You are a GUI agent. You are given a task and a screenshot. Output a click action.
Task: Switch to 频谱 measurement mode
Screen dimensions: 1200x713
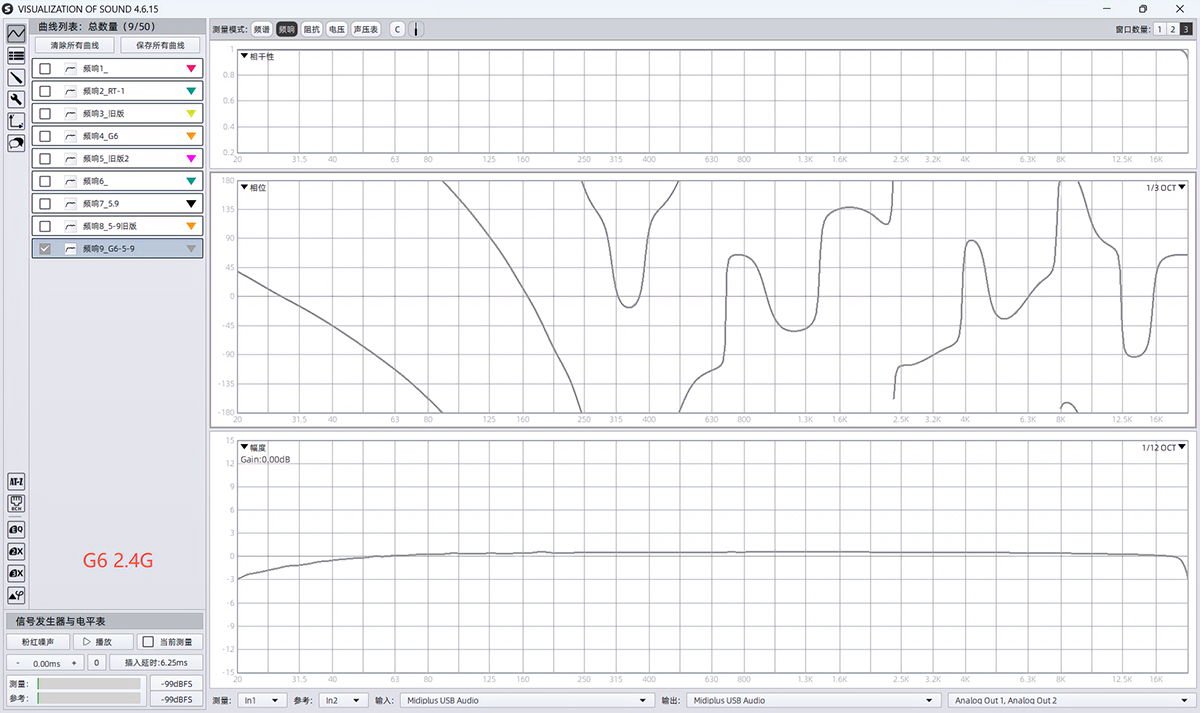click(x=261, y=29)
